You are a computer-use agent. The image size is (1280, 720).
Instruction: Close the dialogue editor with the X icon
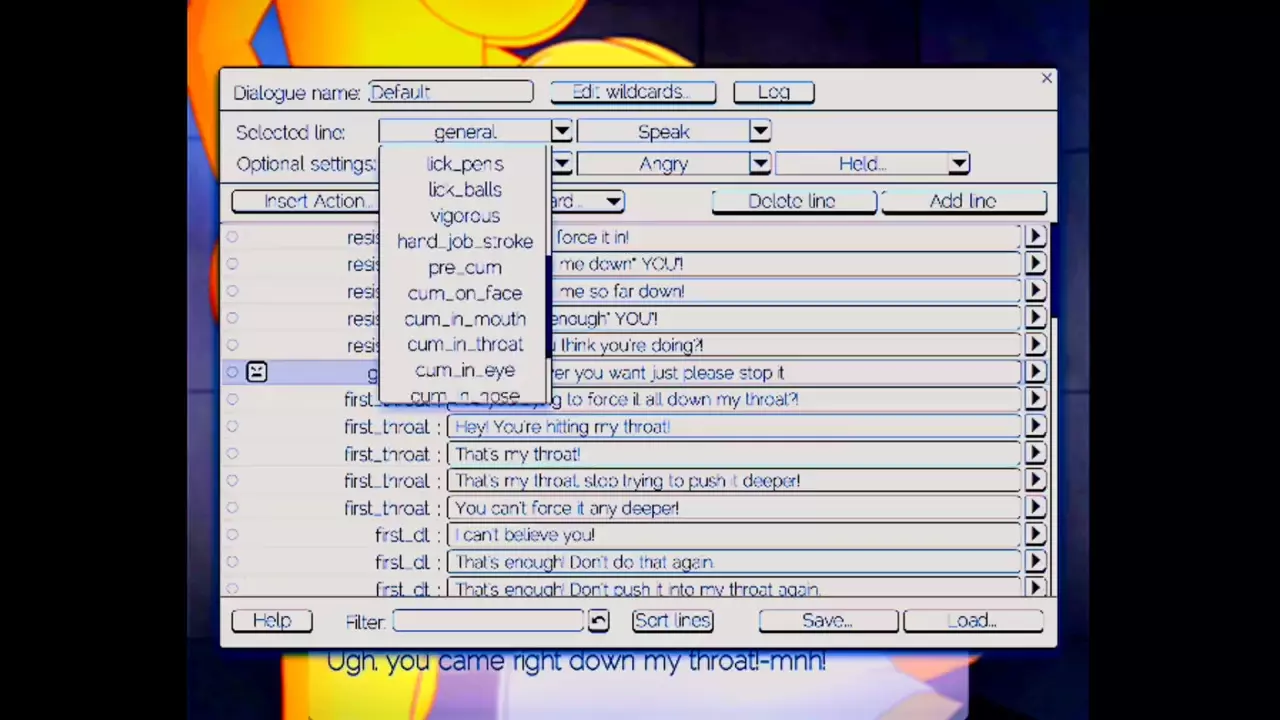tap(1046, 78)
